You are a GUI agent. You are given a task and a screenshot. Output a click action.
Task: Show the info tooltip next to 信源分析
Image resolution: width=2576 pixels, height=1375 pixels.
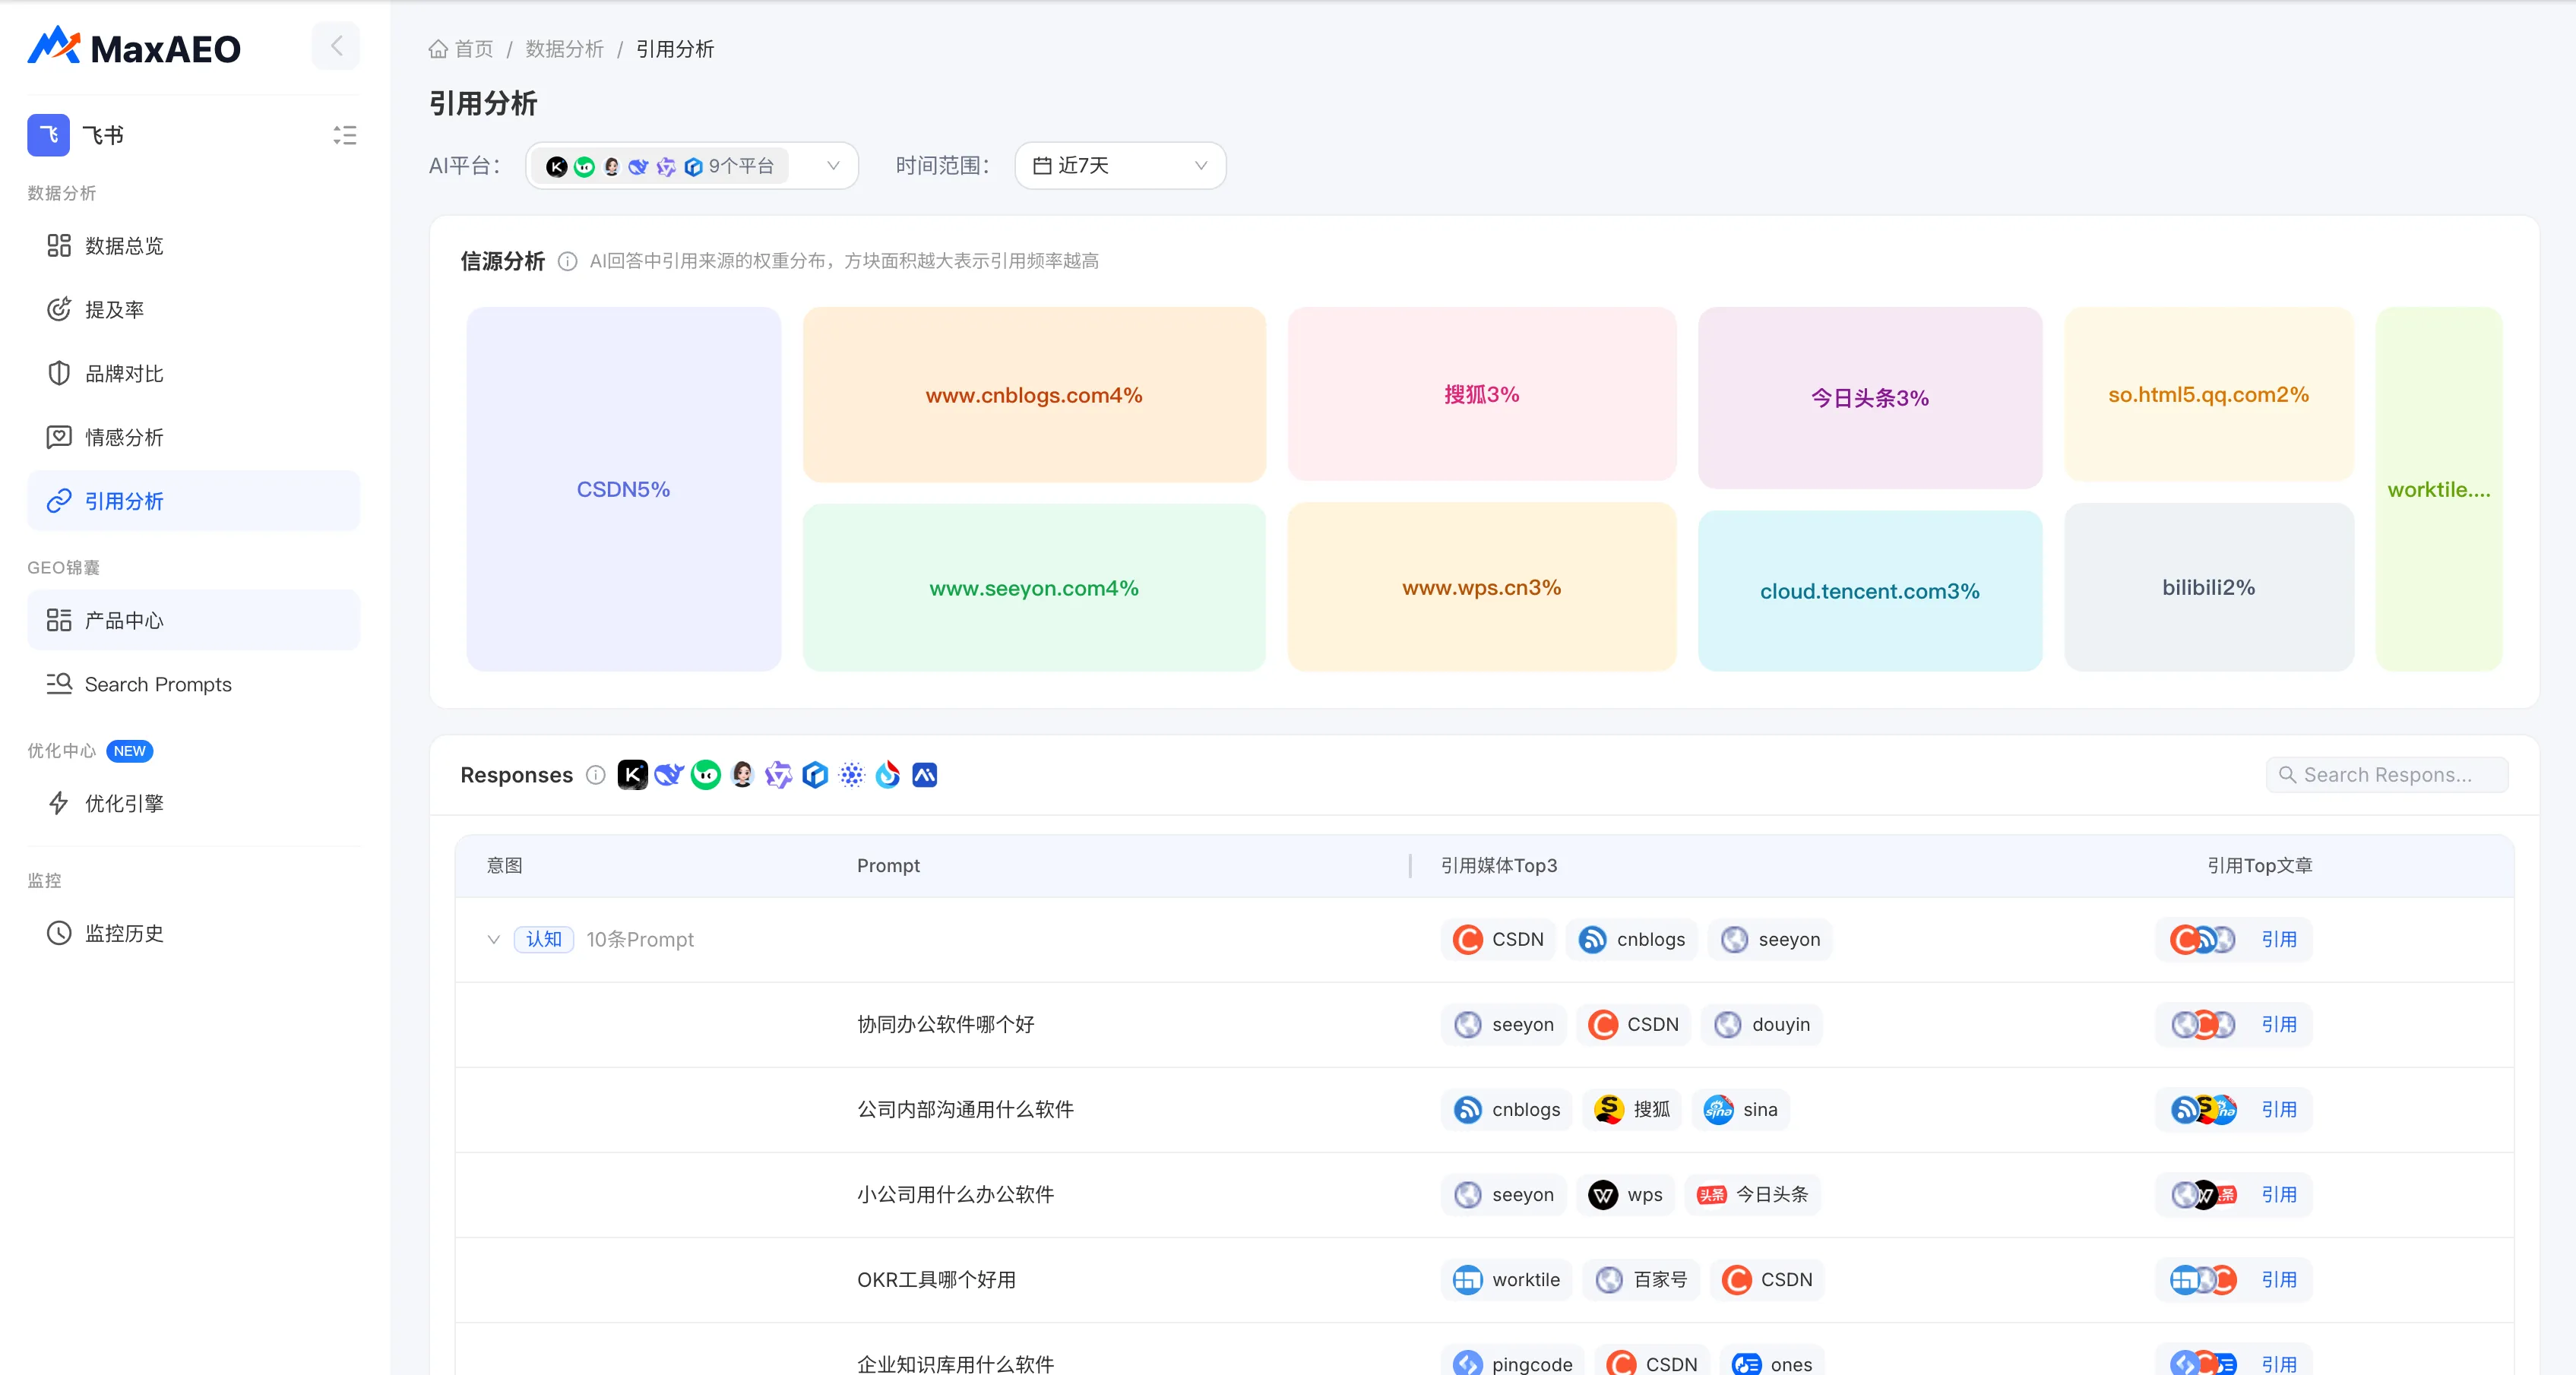pos(567,262)
